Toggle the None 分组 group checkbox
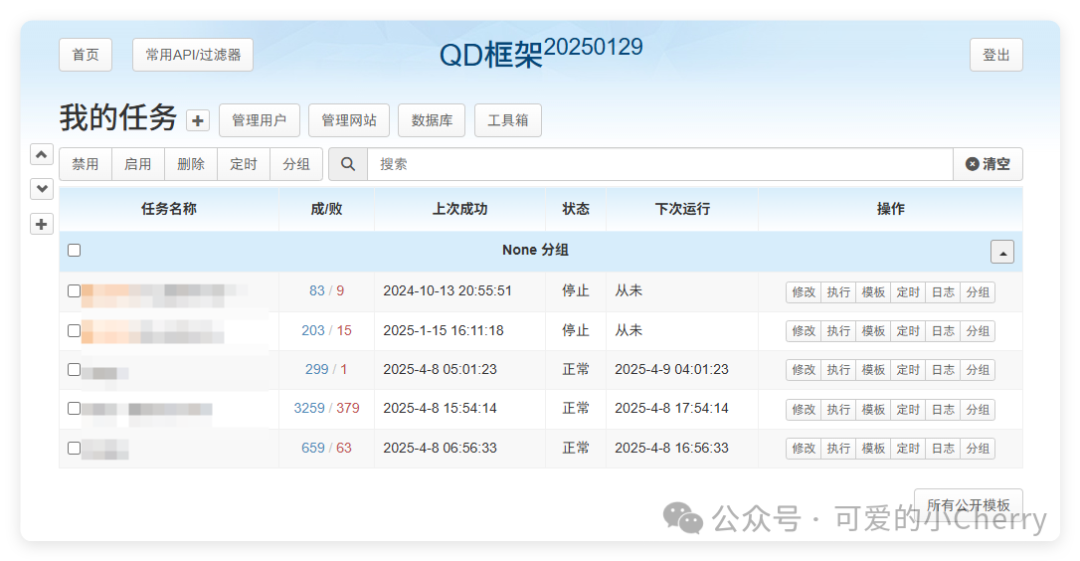The width and height of the screenshot is (1080, 561). [x=74, y=250]
